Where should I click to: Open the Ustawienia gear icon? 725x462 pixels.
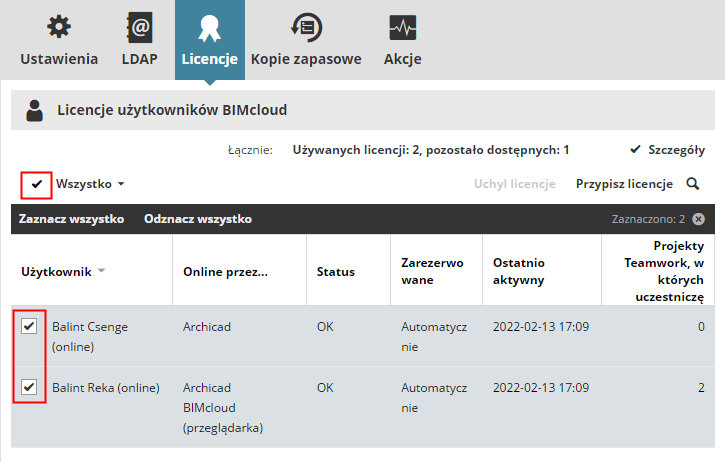59,27
